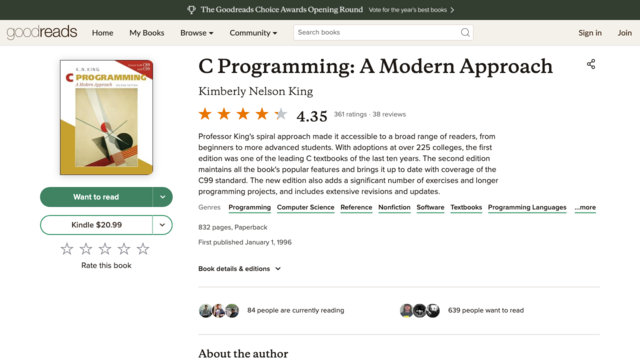Open the Browse dropdown menu
The width and height of the screenshot is (640, 360).
click(x=197, y=33)
